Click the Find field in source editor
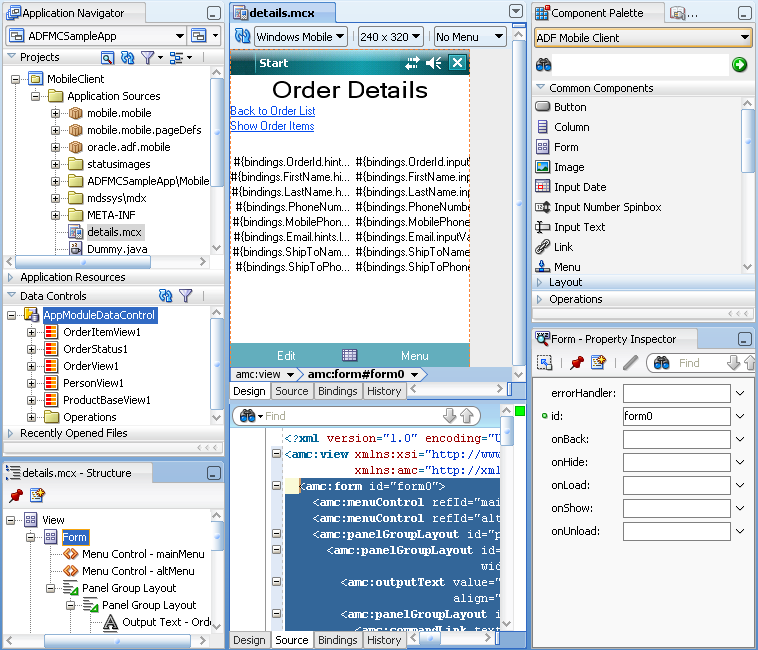This screenshot has height=650, width=758. click(352, 416)
